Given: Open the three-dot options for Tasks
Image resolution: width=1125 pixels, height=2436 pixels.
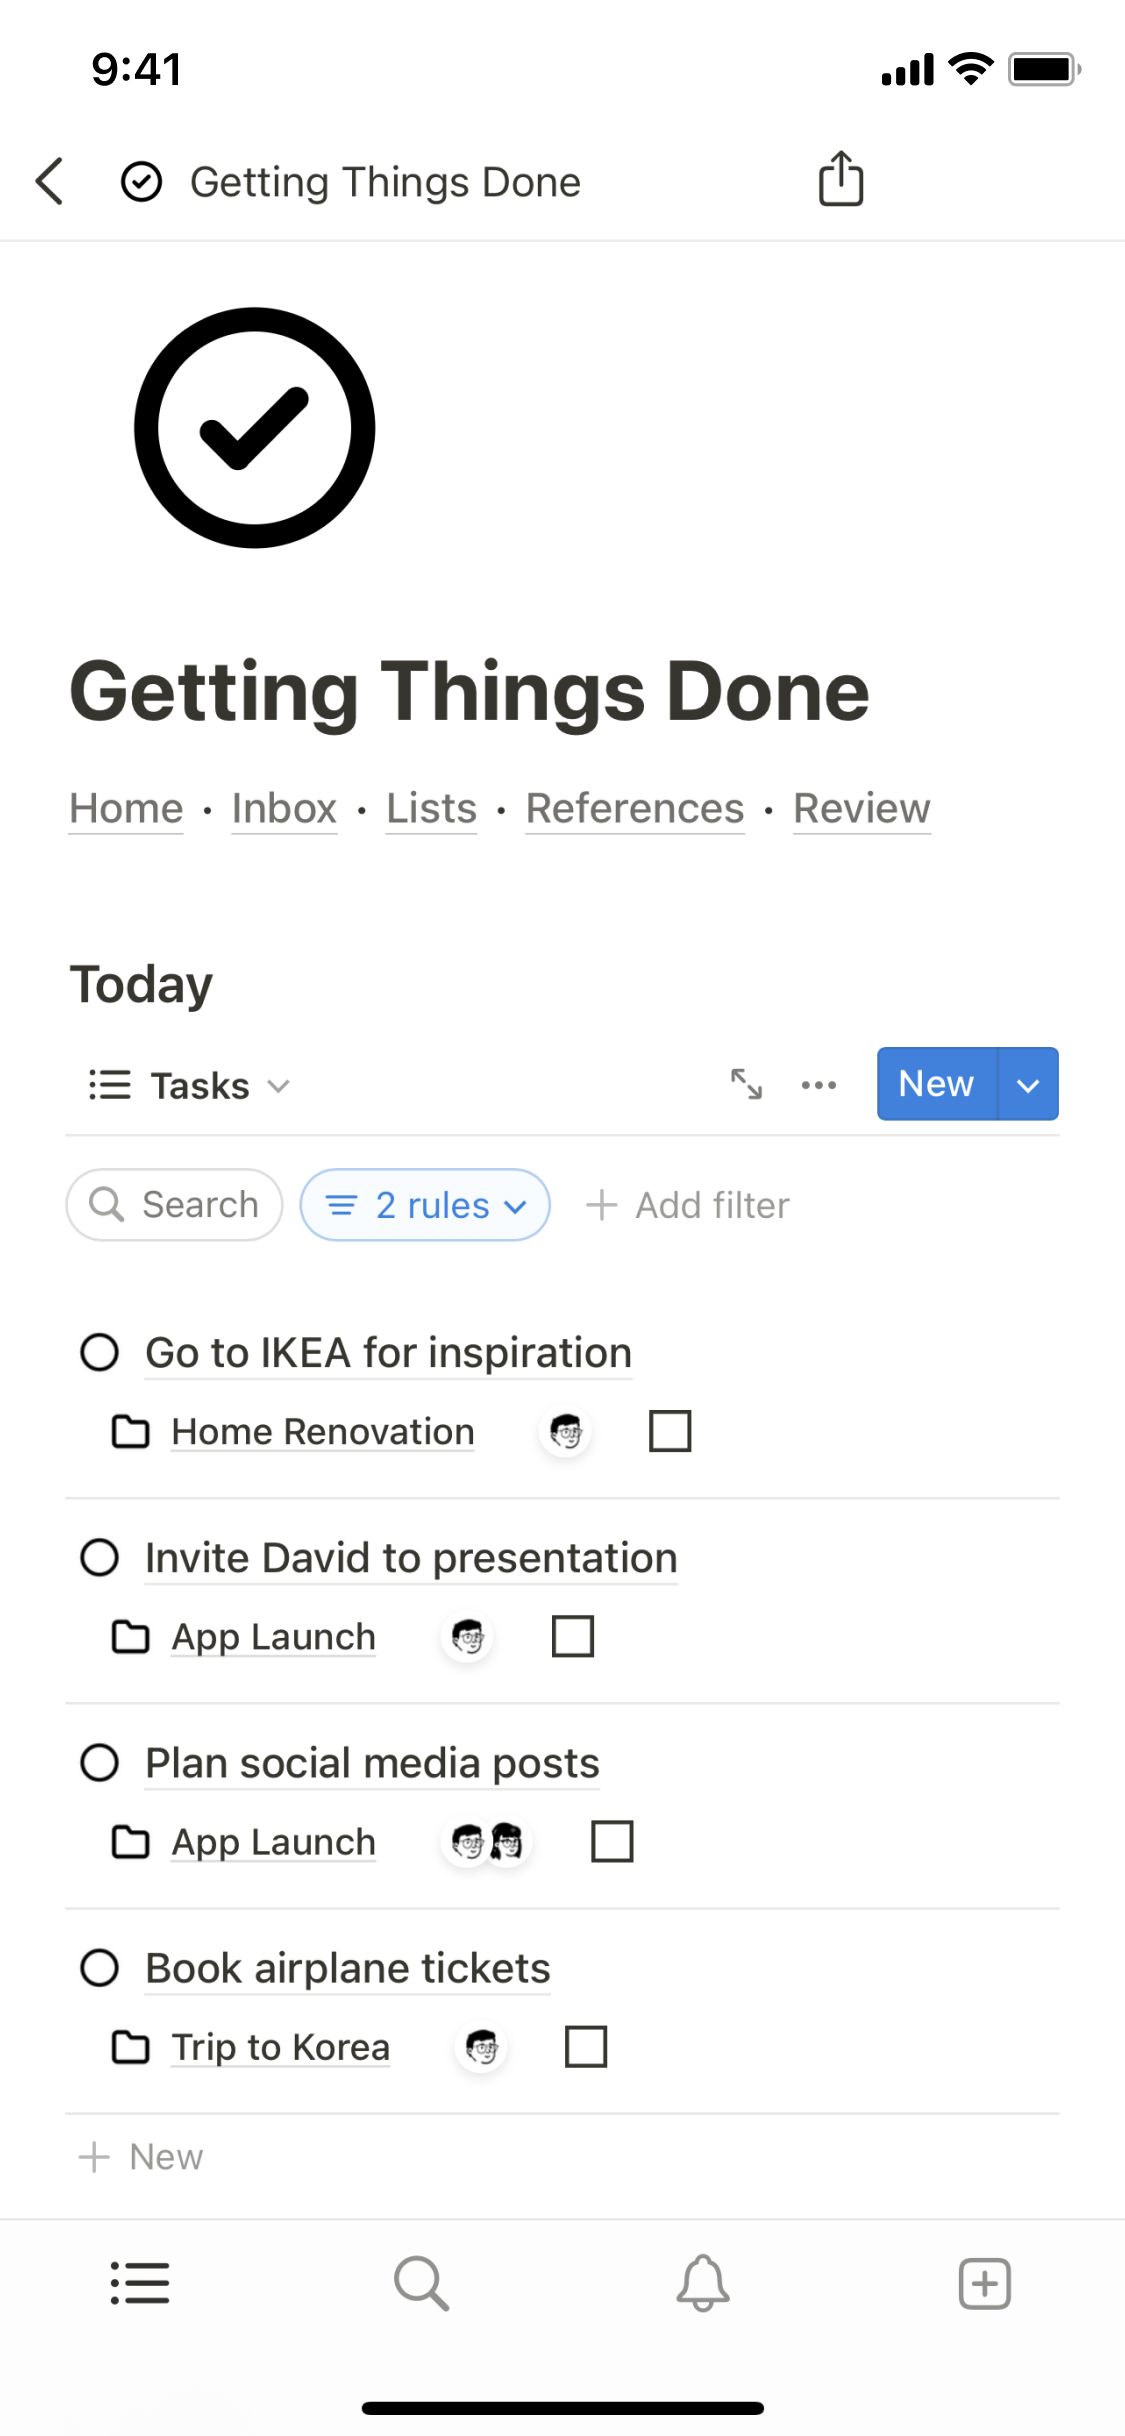Looking at the screenshot, I should (819, 1085).
